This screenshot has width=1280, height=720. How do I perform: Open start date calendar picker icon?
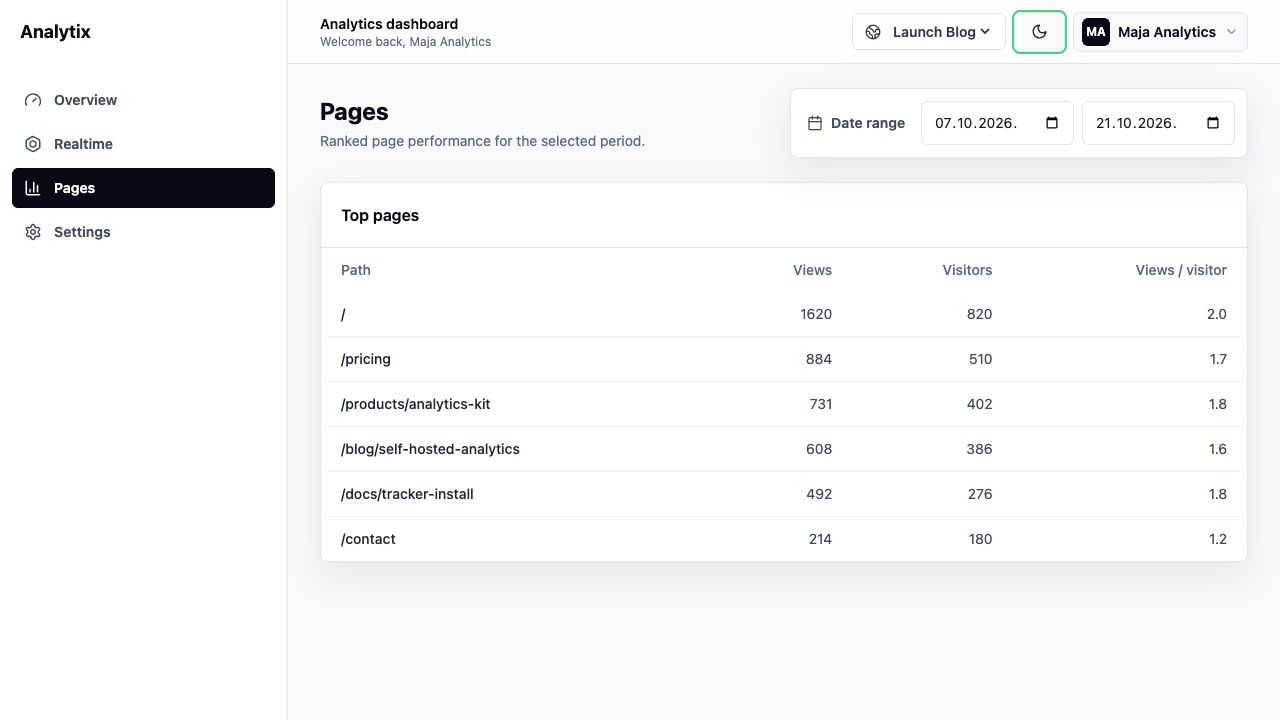1052,123
